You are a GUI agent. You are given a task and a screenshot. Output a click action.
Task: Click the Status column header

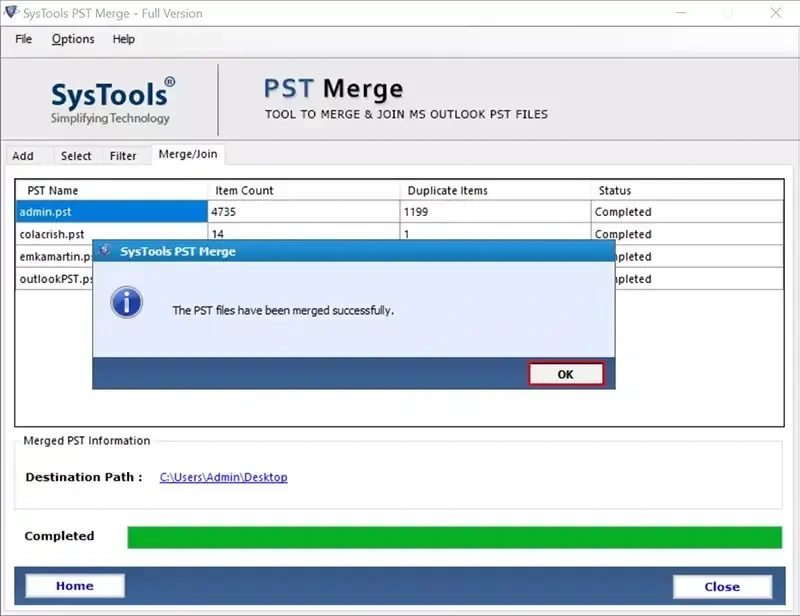(687, 190)
